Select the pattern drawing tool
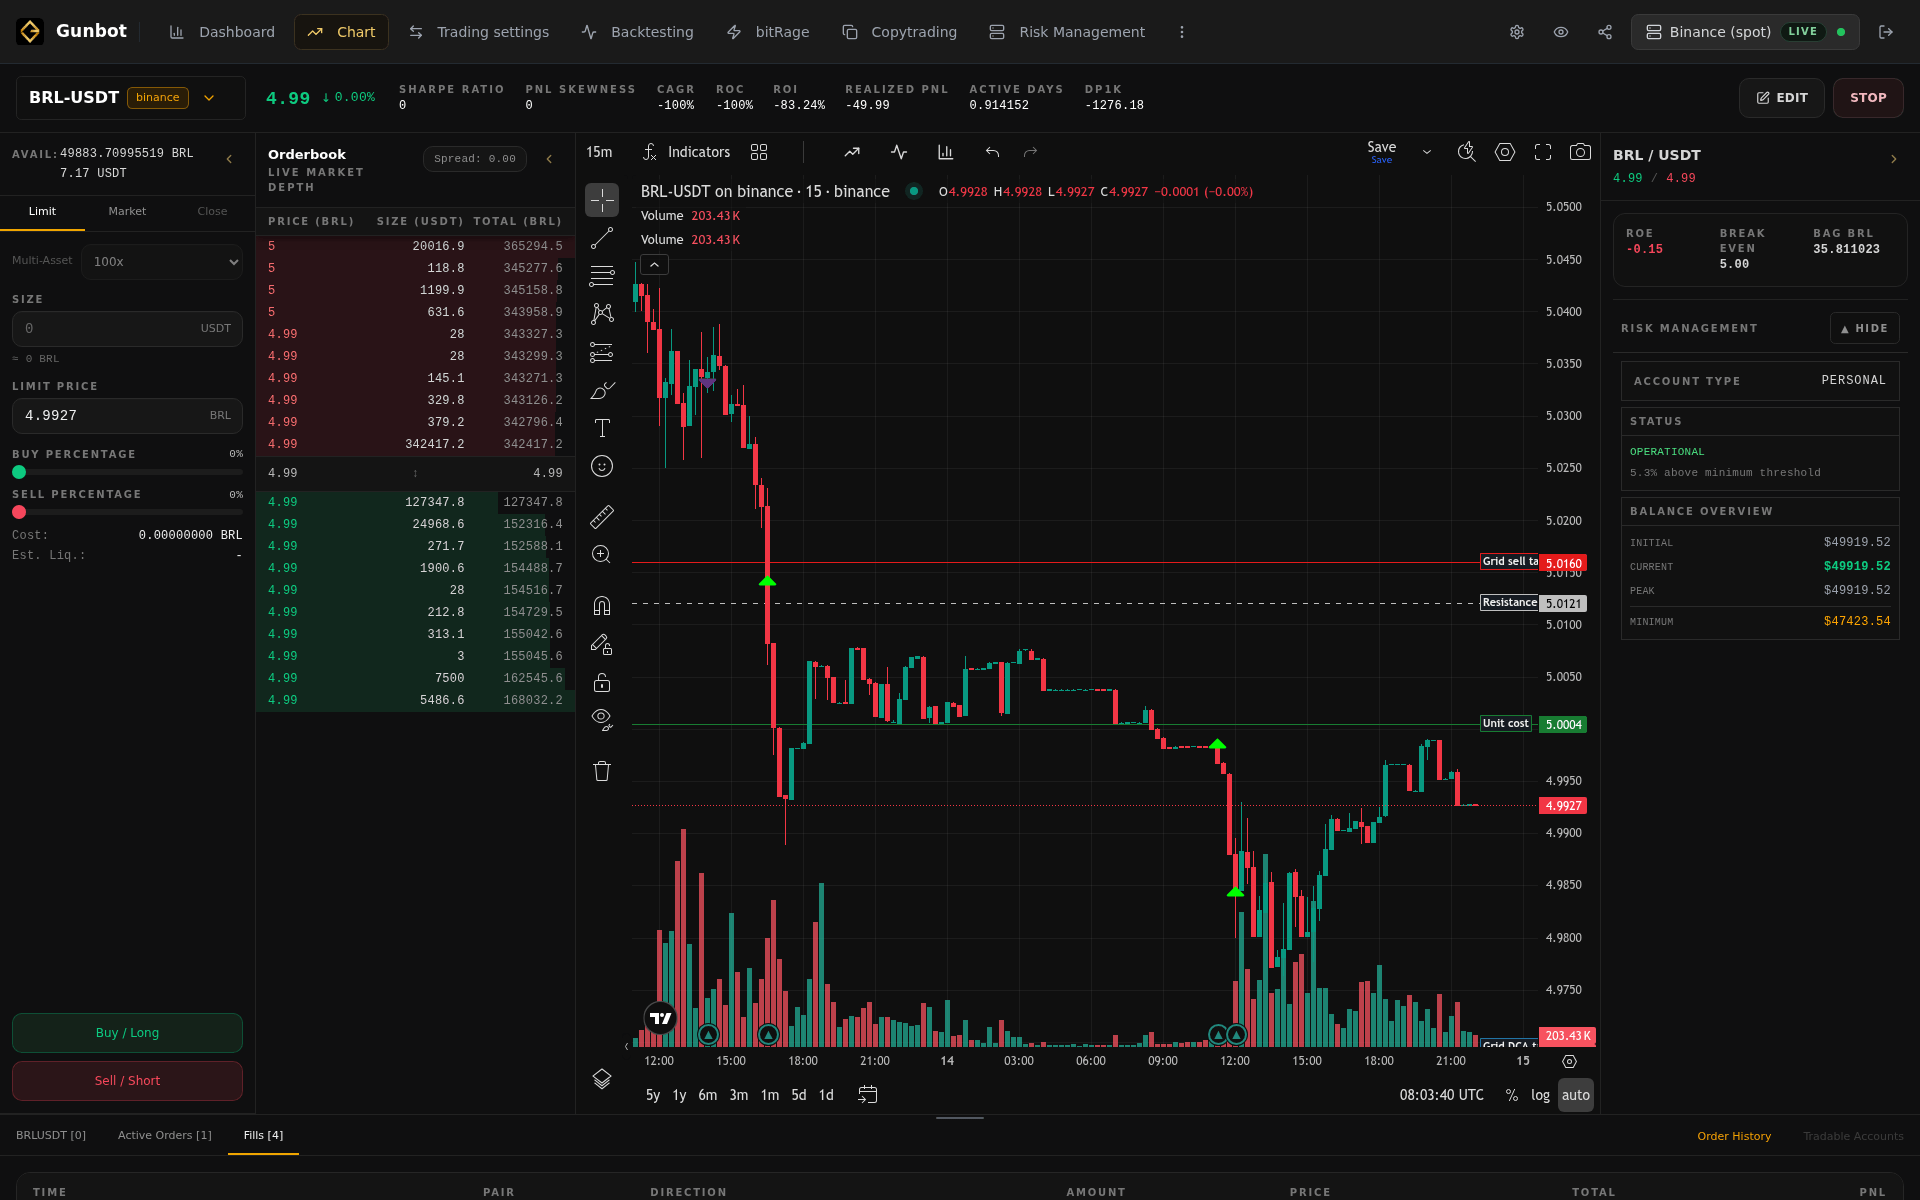Image resolution: width=1920 pixels, height=1200 pixels. click(x=602, y=314)
